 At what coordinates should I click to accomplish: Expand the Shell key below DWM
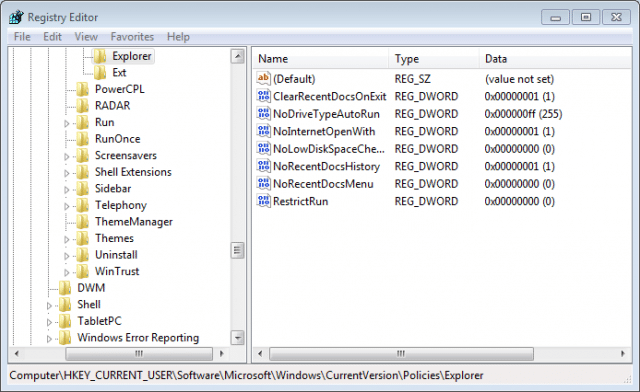pos(49,305)
